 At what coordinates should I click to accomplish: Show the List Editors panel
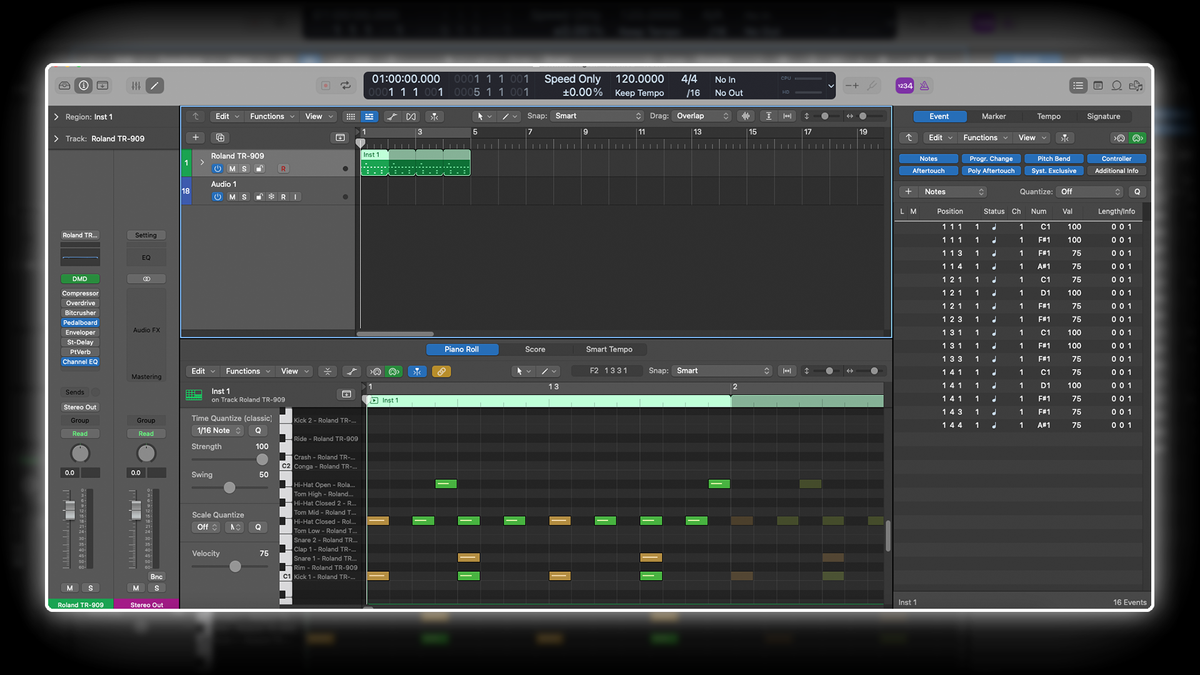(1078, 86)
